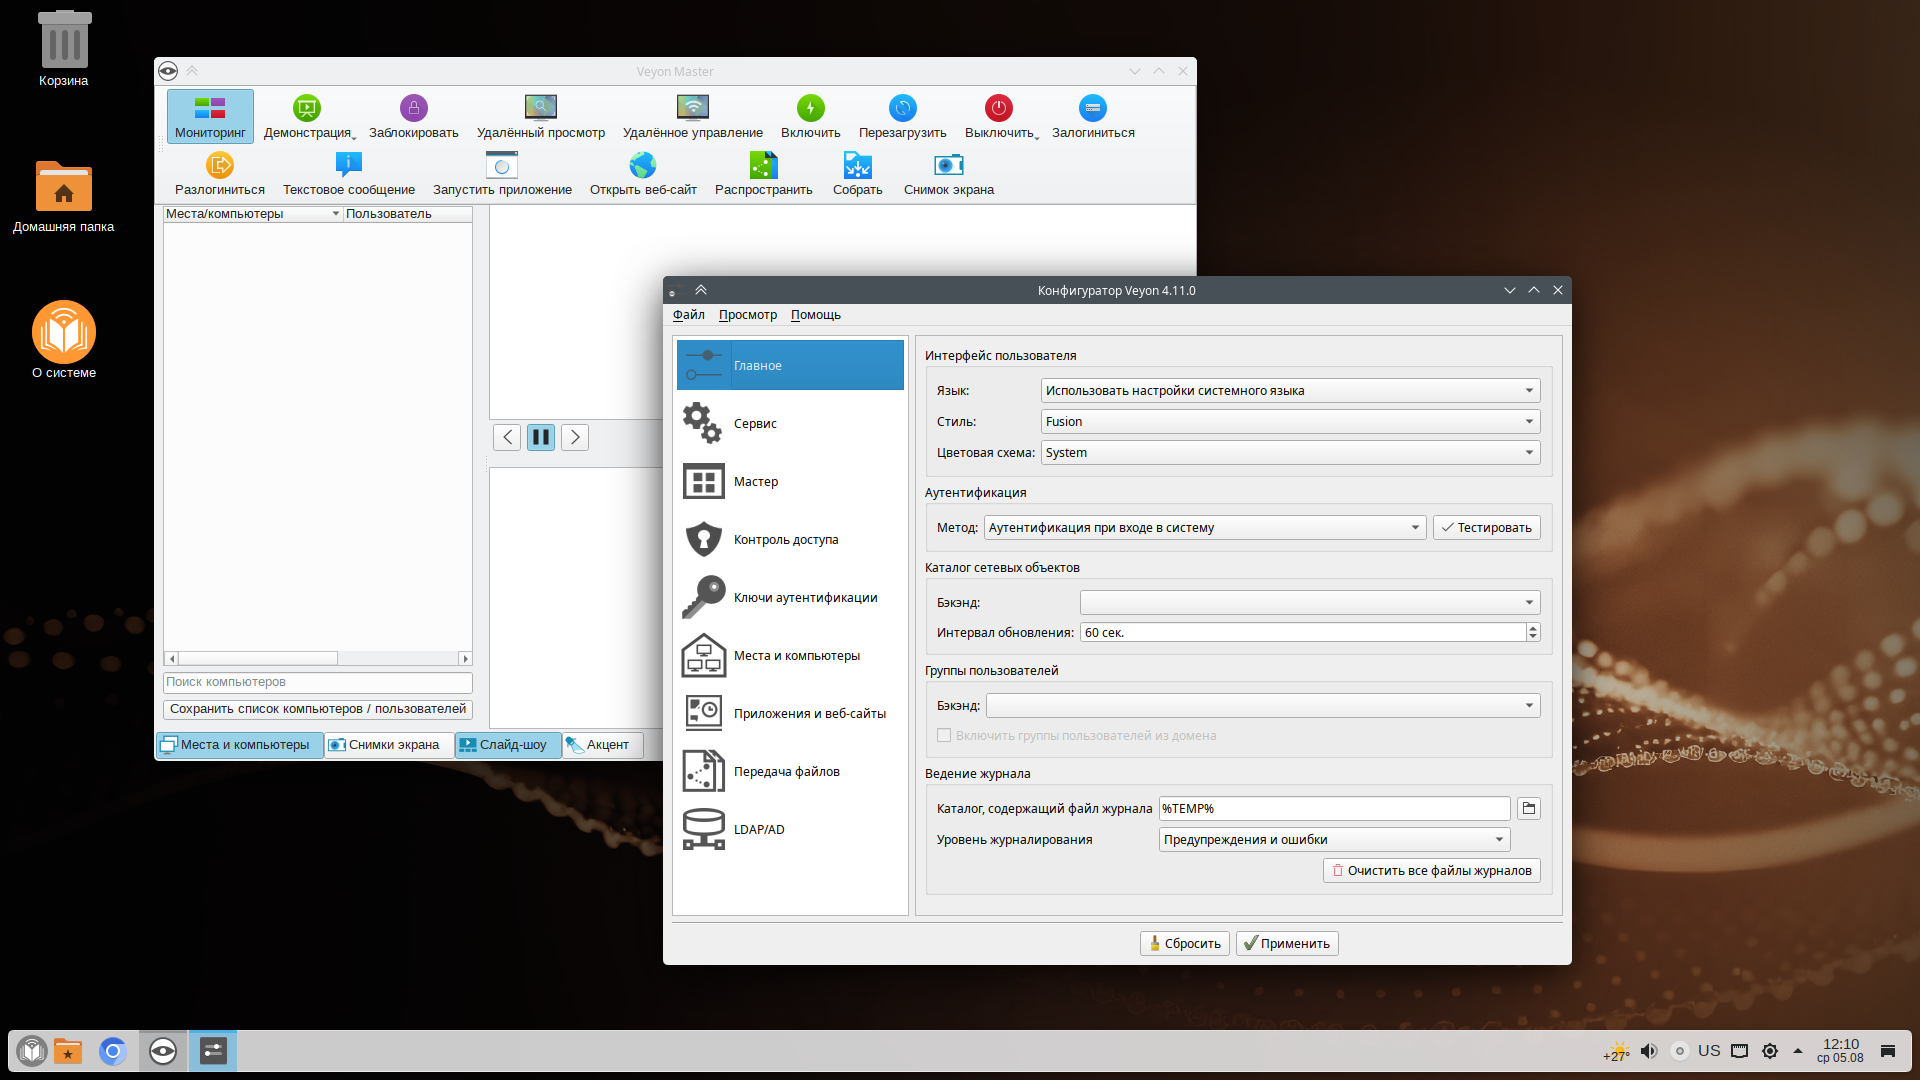
Task: Switch to Места и компьютеры panel tab
Action: click(x=239, y=745)
